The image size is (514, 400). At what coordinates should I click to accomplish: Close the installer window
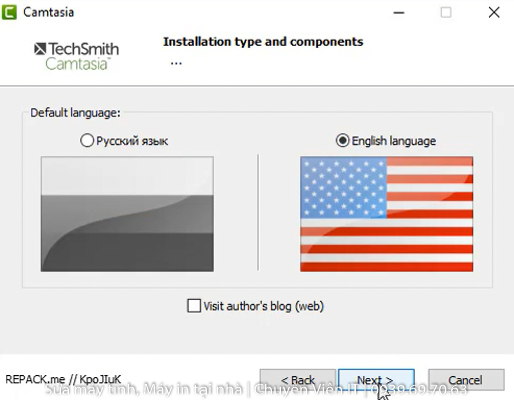494,13
